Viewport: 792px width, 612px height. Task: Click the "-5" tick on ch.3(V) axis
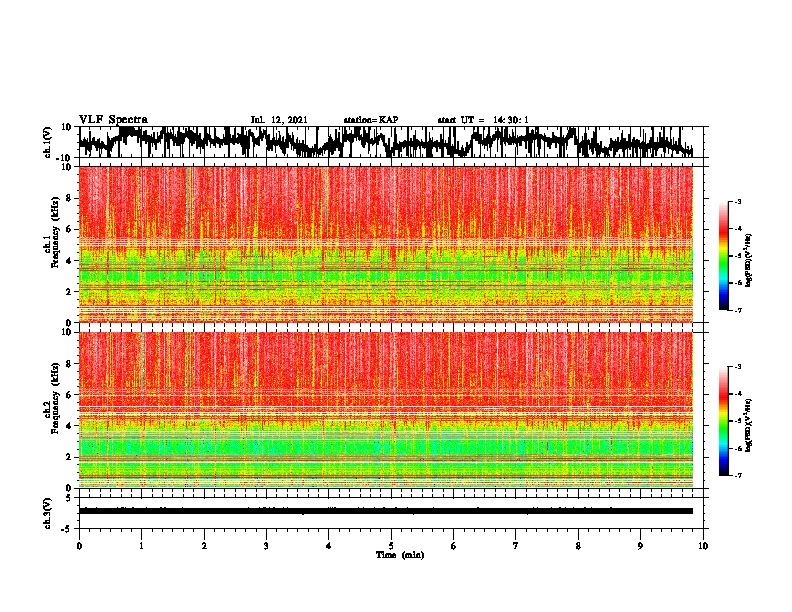[67, 529]
